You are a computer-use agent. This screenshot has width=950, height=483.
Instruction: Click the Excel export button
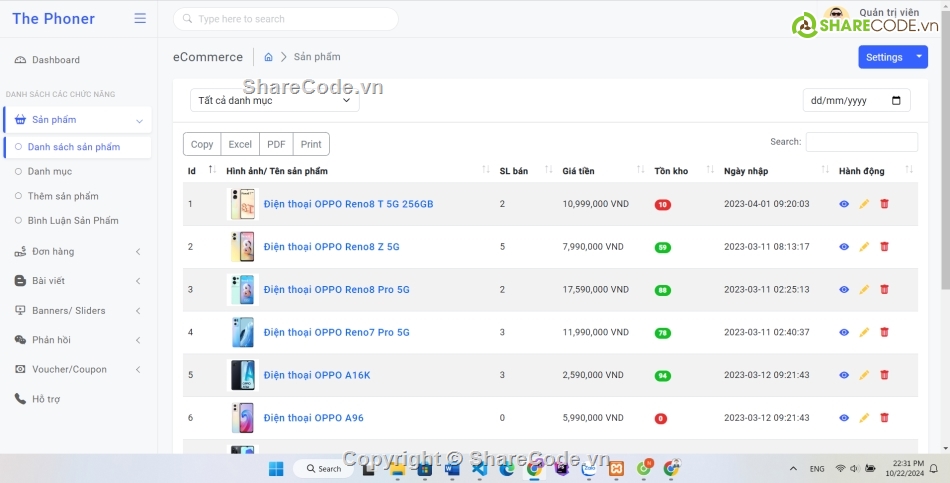pos(240,144)
